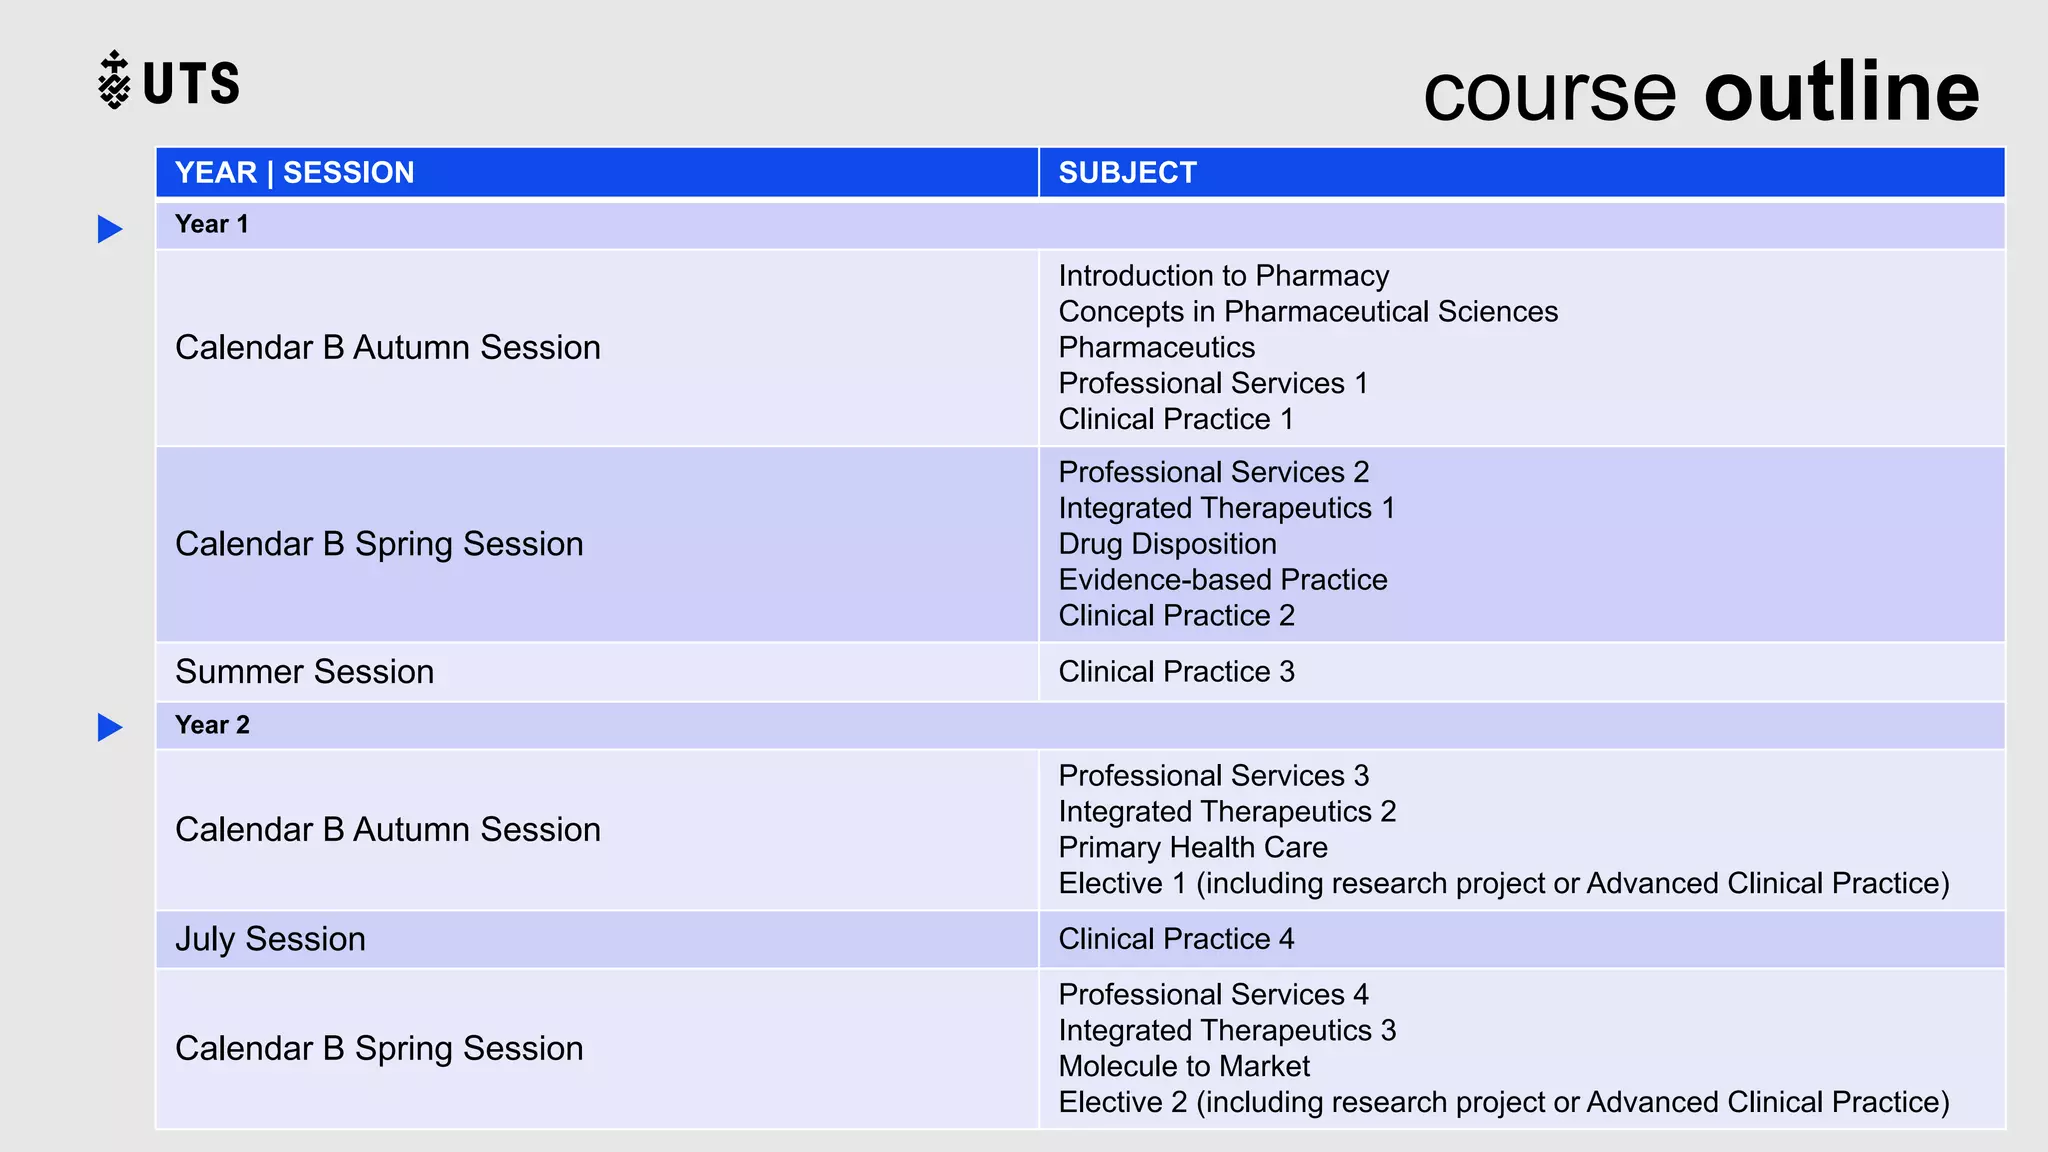Select Year 1 Calendar B Spring Session cell
Image resolution: width=2048 pixels, height=1152 pixels.
point(597,544)
